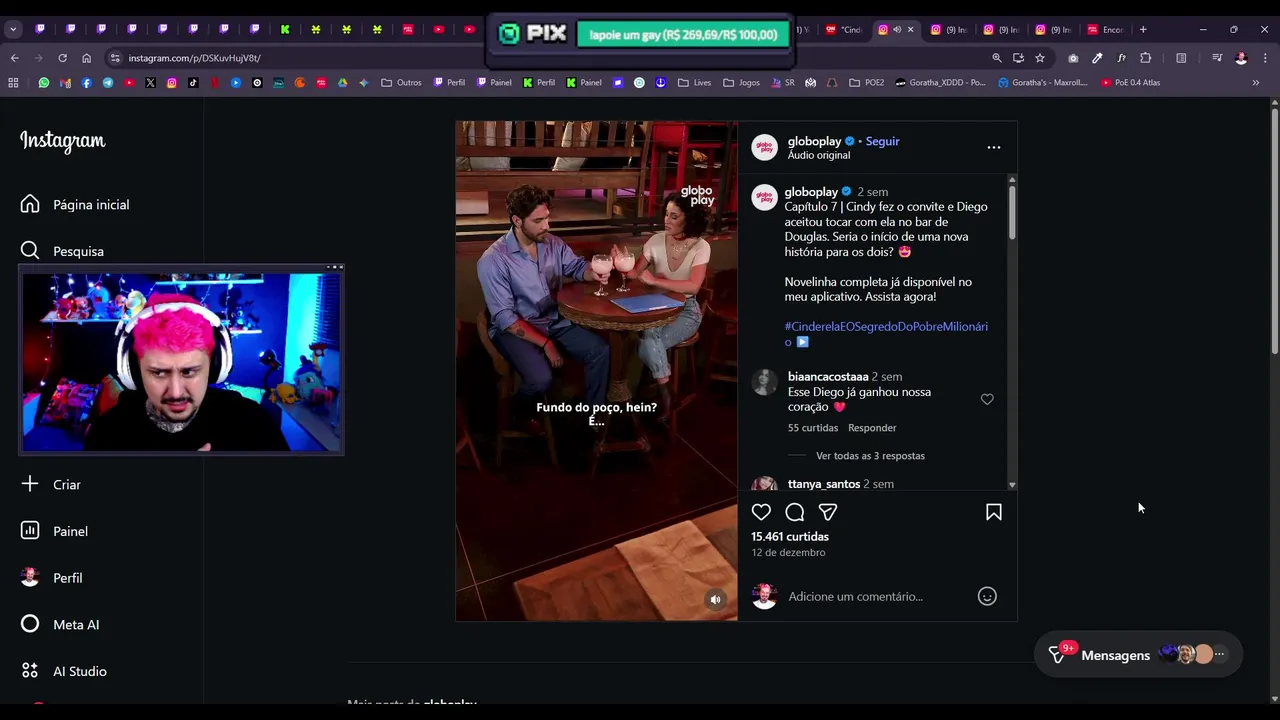Image resolution: width=1280 pixels, height=720 pixels.
Task: Click the page vertical scrollbar thumb
Action: (1274, 230)
